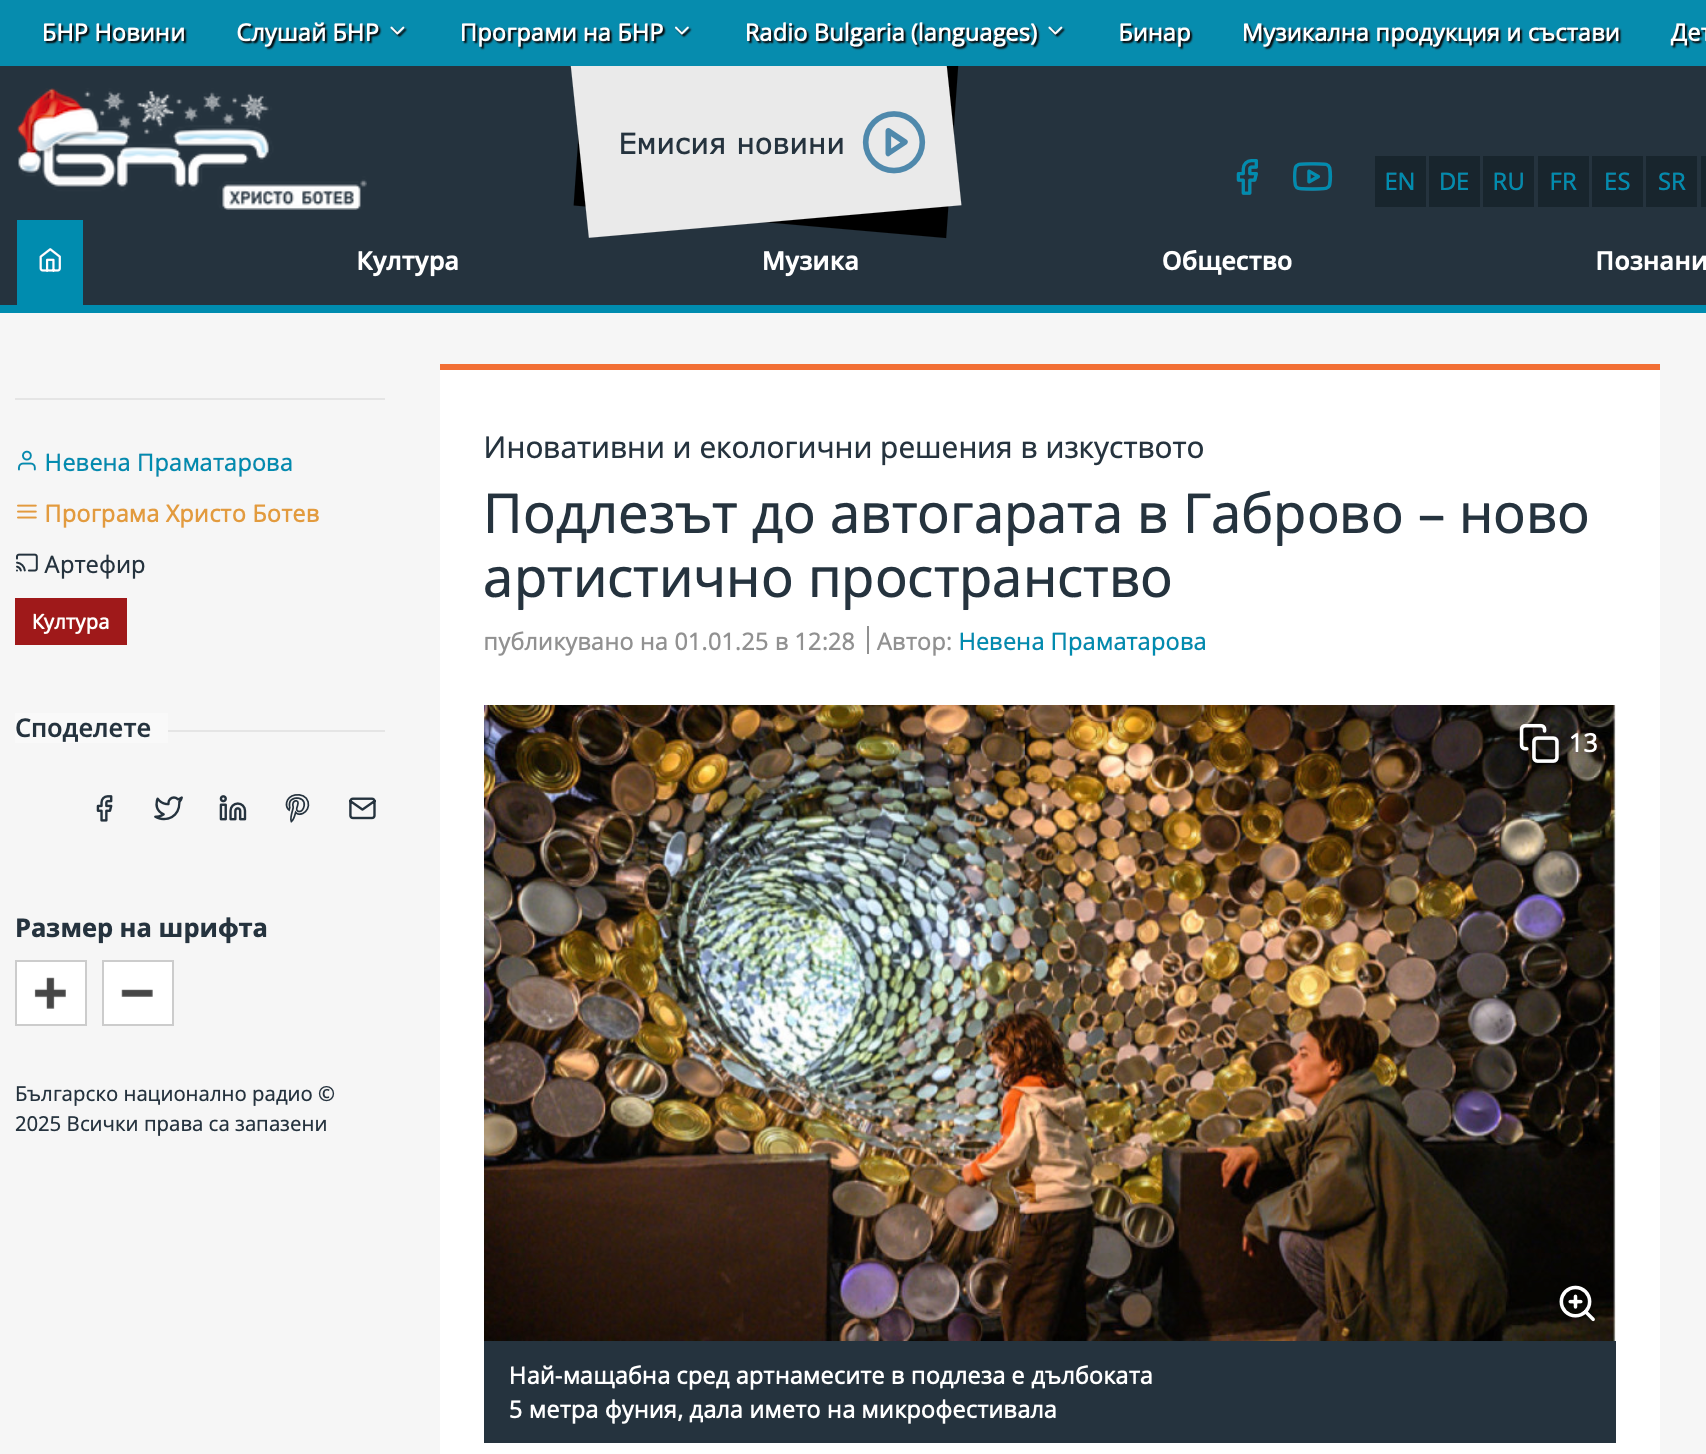Viewport: 1706px width, 1454px height.
Task: Open the home page via house icon
Action: pyautogui.click(x=50, y=261)
